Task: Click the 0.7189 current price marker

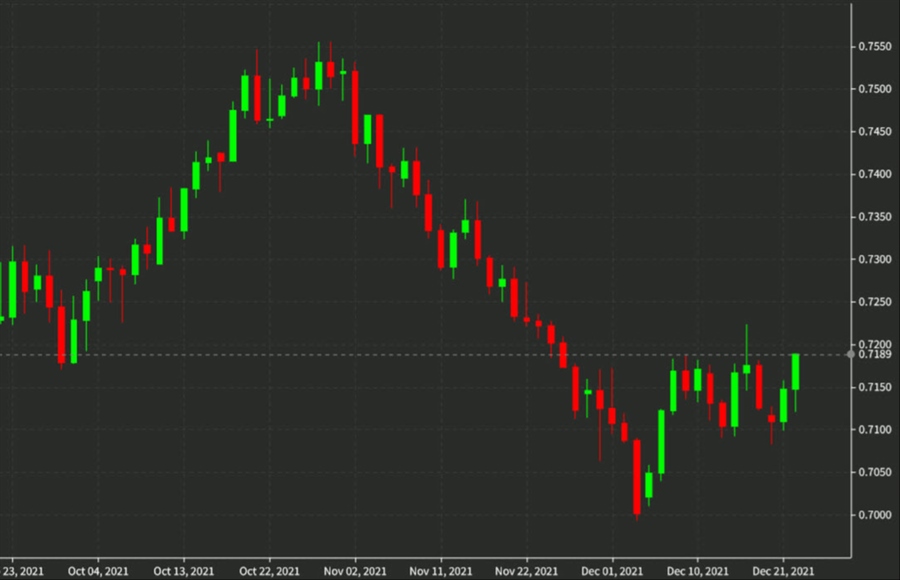Action: tap(875, 352)
